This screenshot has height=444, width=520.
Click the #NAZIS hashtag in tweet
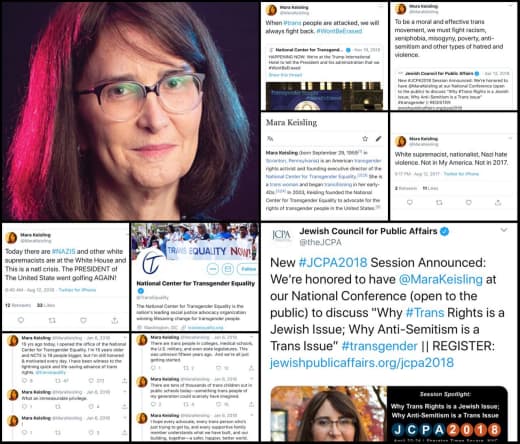tap(64, 251)
